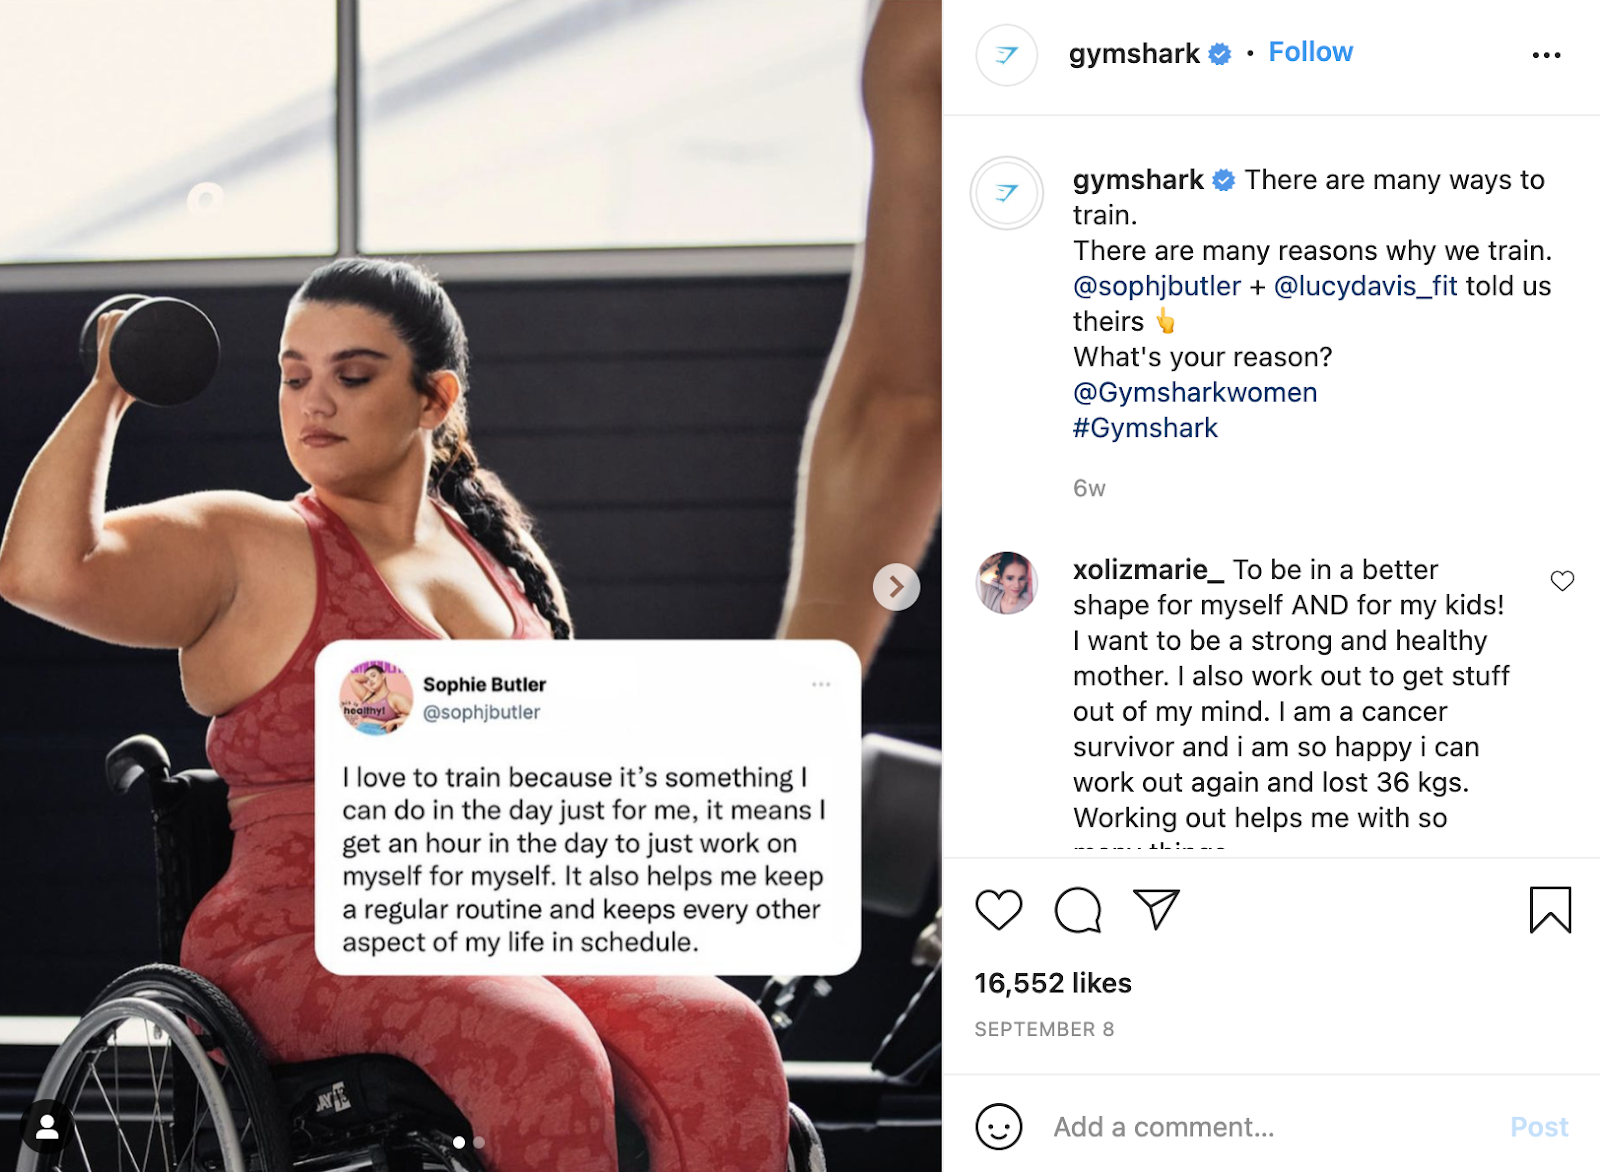1600x1172 pixels.
Task: Go to next carousel image arrow
Action: pos(896,587)
